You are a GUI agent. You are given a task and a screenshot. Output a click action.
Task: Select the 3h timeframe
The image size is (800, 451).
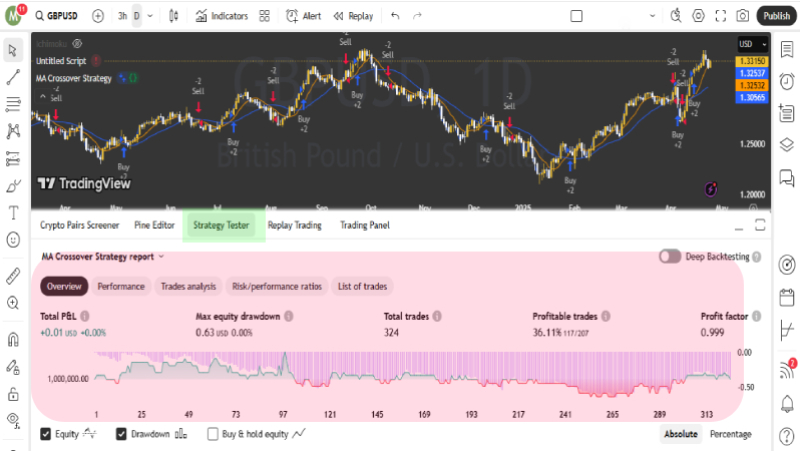pos(122,16)
